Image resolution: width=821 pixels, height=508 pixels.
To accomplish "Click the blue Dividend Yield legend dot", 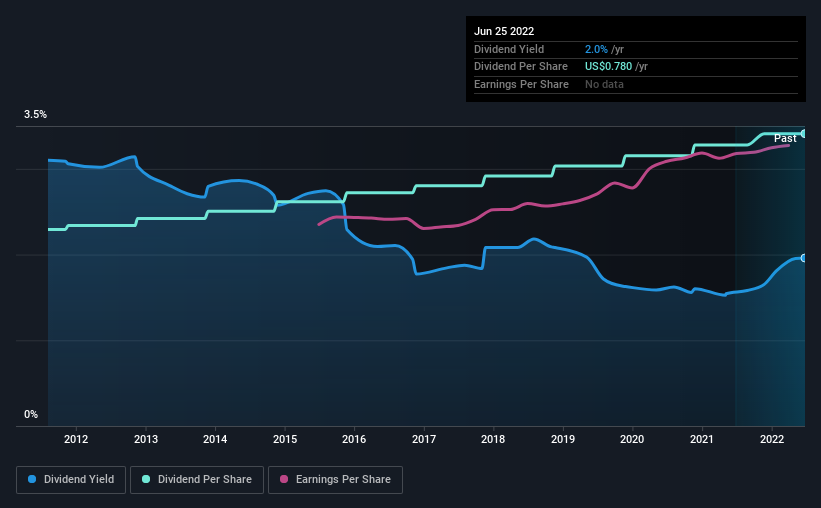I will (32, 479).
